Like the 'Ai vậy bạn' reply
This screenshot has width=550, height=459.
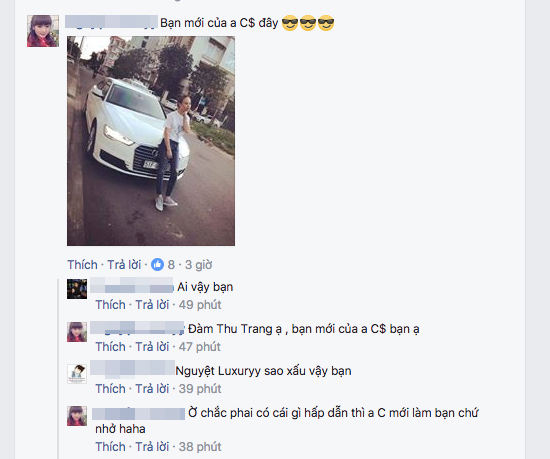[110, 304]
